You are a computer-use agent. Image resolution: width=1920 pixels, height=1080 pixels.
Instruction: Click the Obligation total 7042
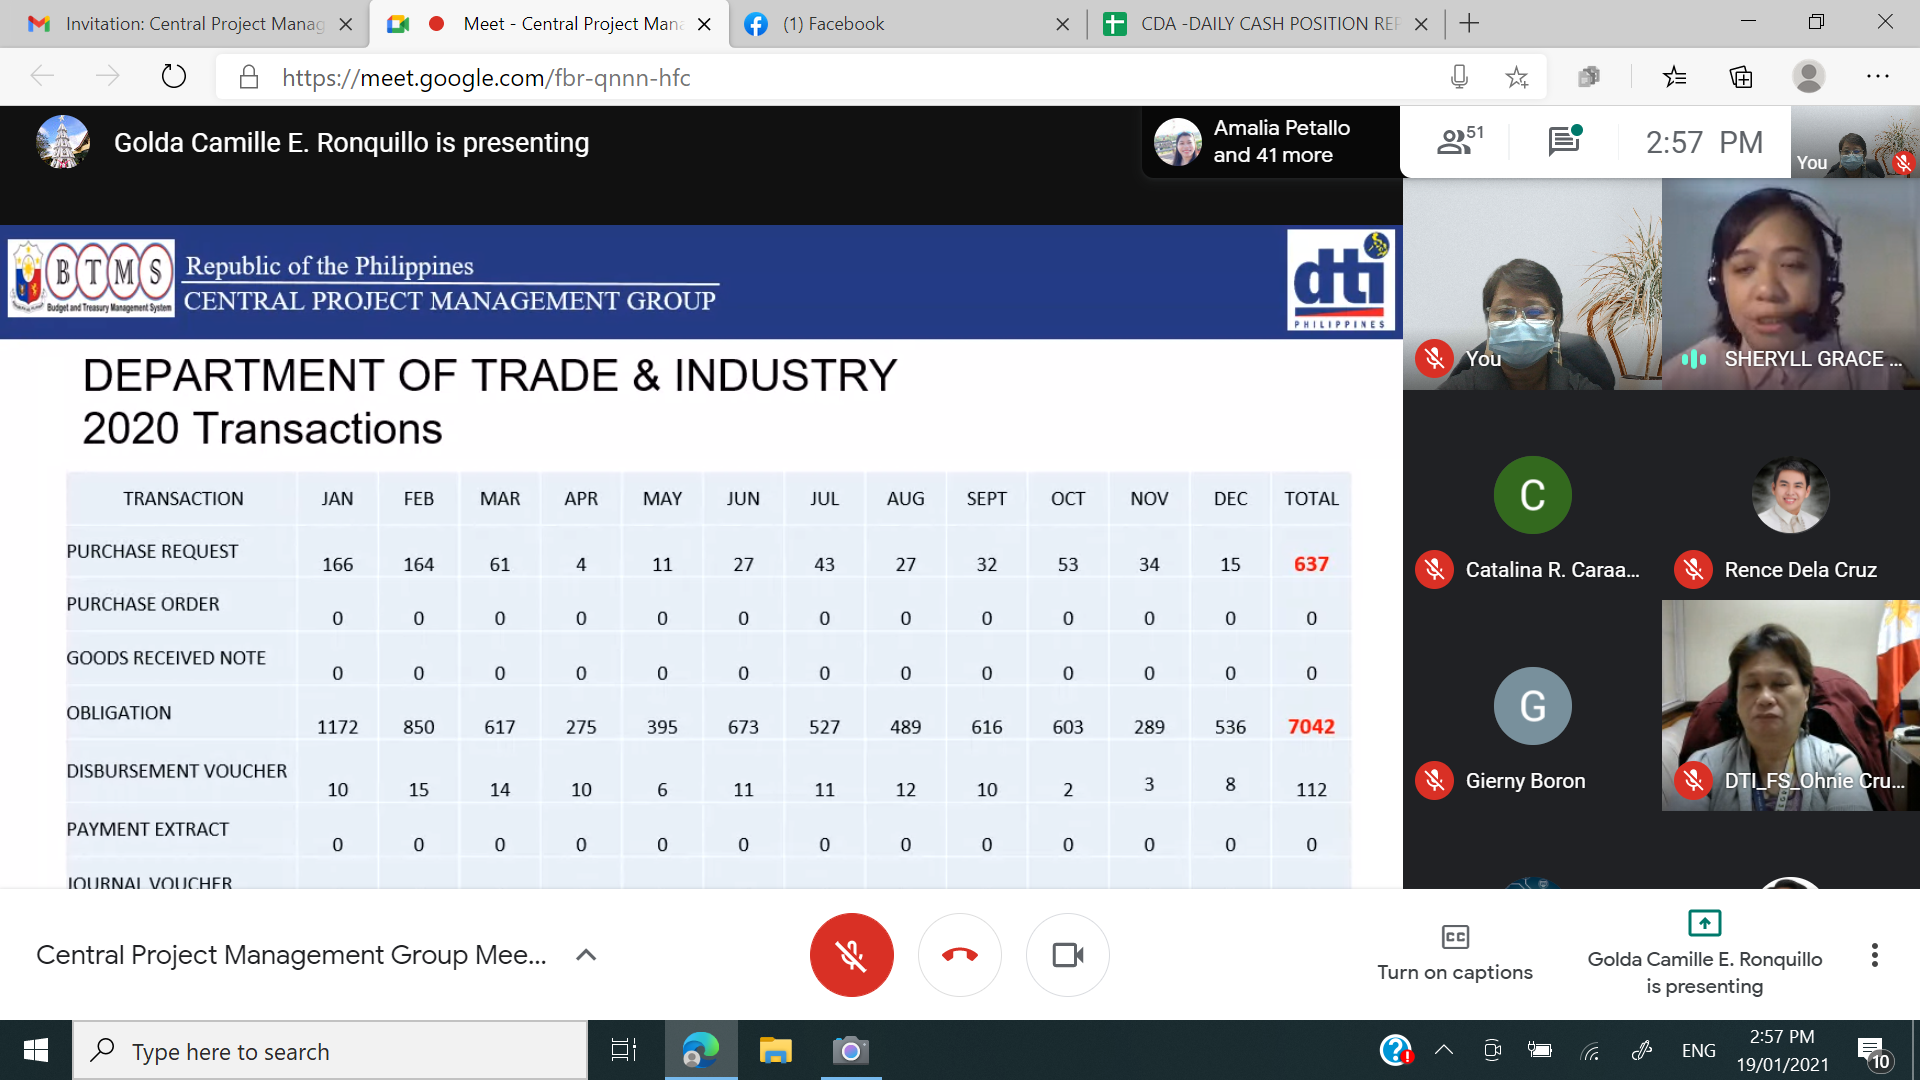coord(1311,727)
